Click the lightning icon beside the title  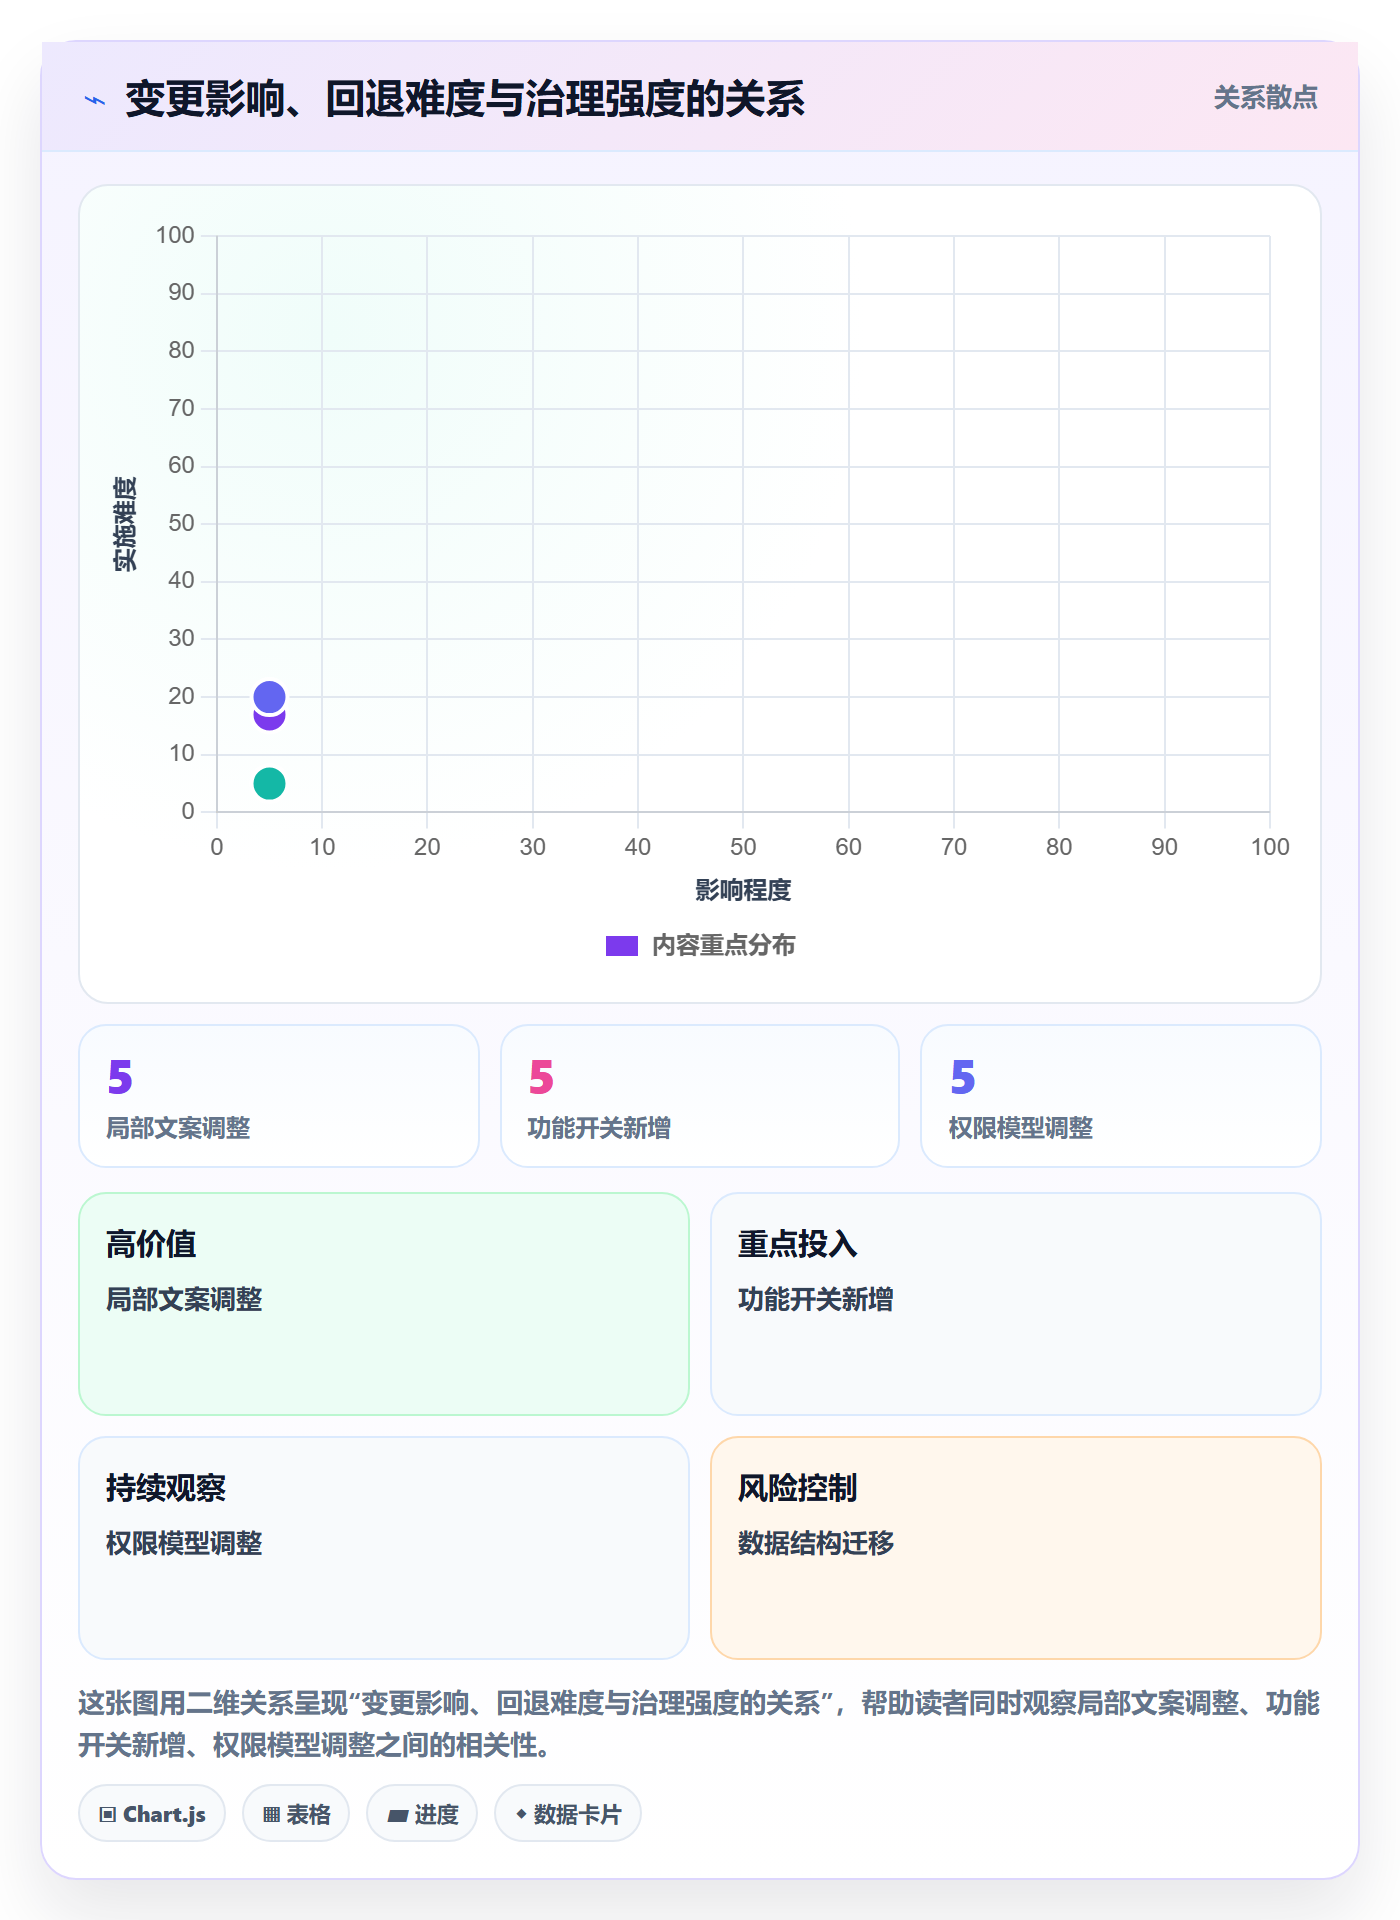pyautogui.click(x=95, y=100)
